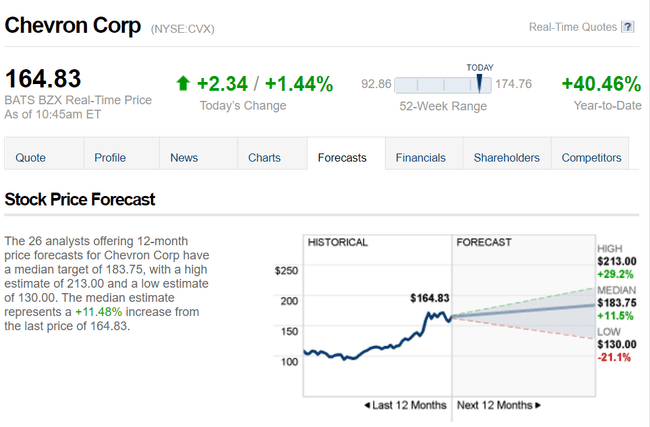Click the green up arrow beside Today's Change
The width and height of the screenshot is (650, 427).
183,84
